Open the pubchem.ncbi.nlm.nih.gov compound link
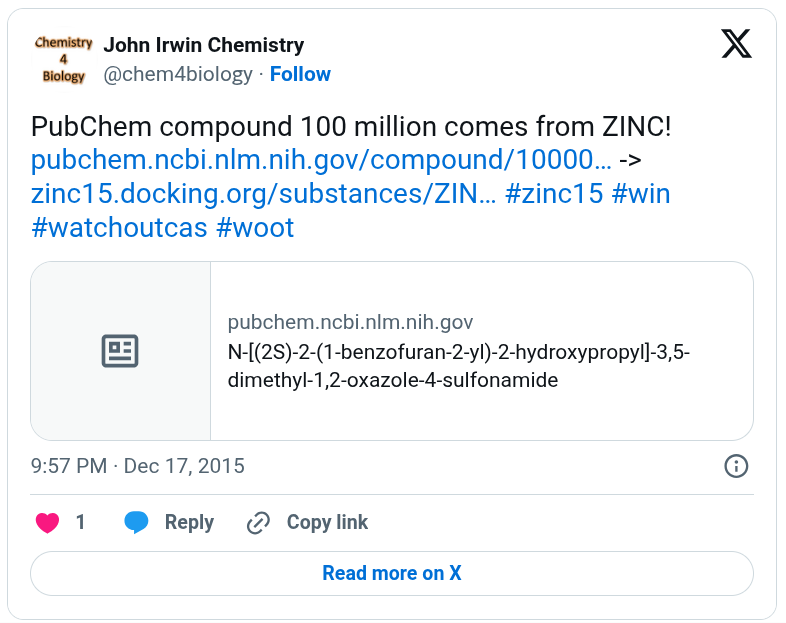This screenshot has height=623, width=786. coord(321,160)
